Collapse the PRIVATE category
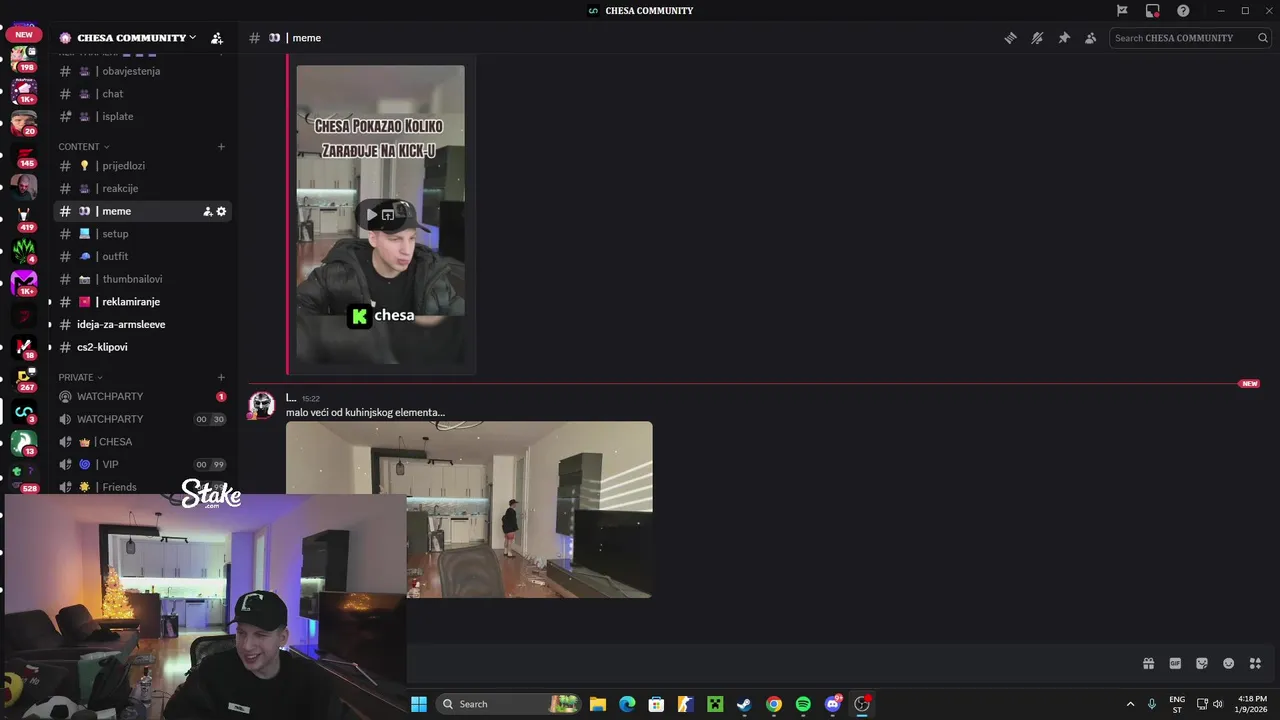The width and height of the screenshot is (1280, 720). point(81,377)
